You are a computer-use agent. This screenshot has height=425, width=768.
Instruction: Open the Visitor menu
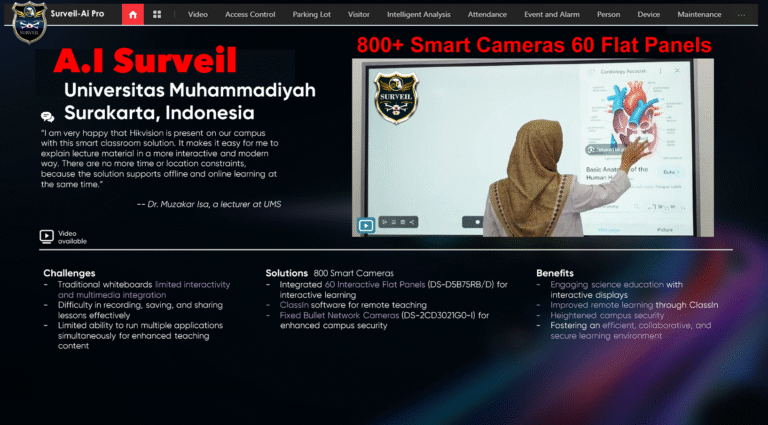tap(359, 15)
